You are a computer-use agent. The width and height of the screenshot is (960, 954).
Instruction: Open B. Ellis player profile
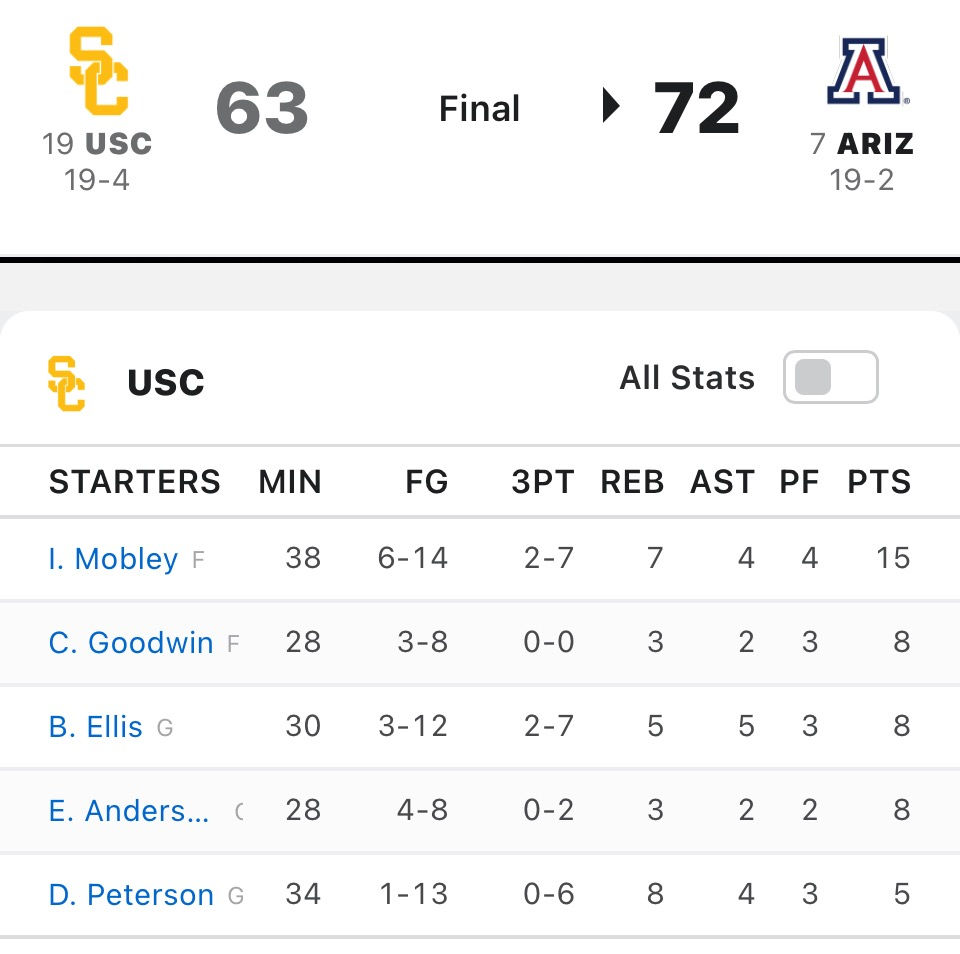(x=96, y=727)
